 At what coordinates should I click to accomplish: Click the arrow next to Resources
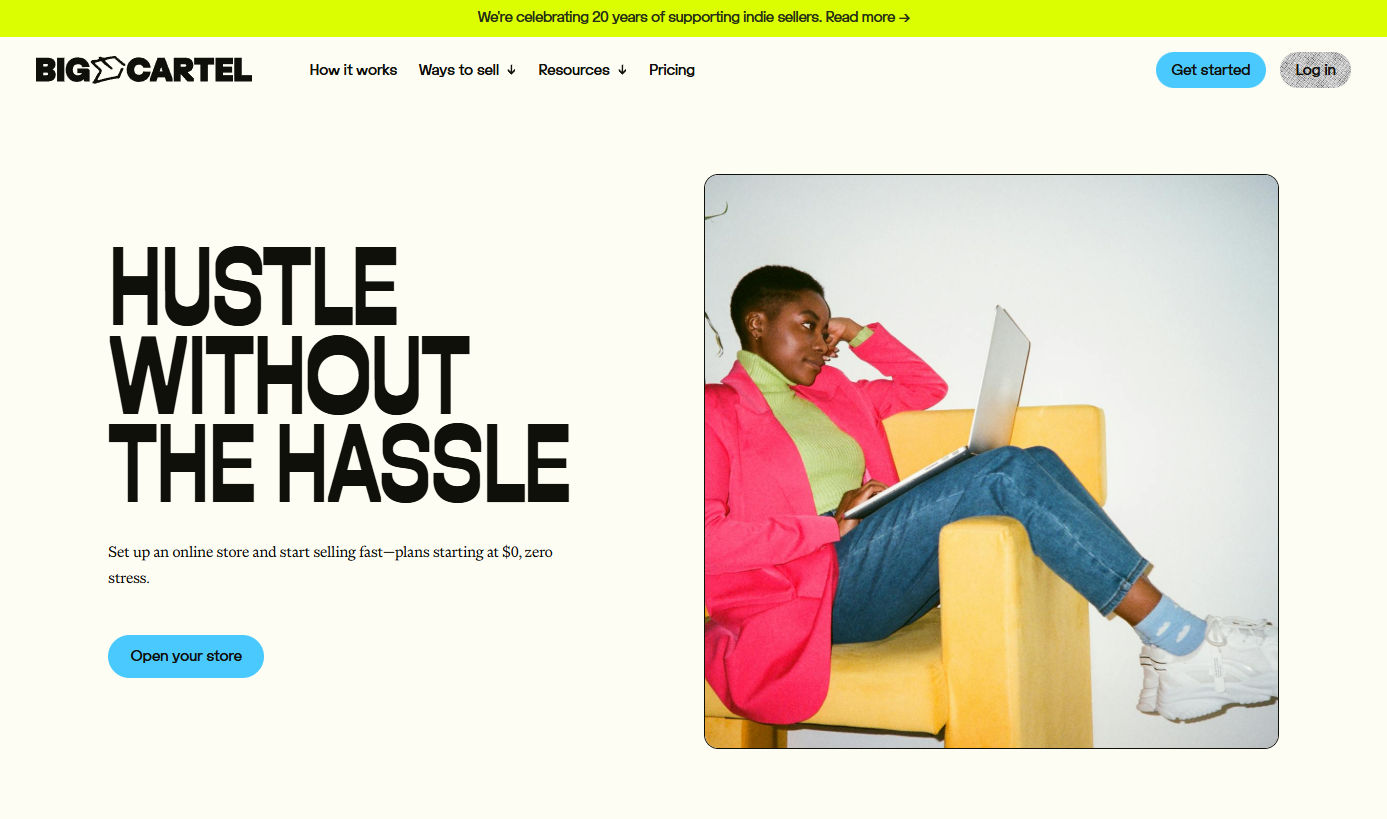[622, 70]
